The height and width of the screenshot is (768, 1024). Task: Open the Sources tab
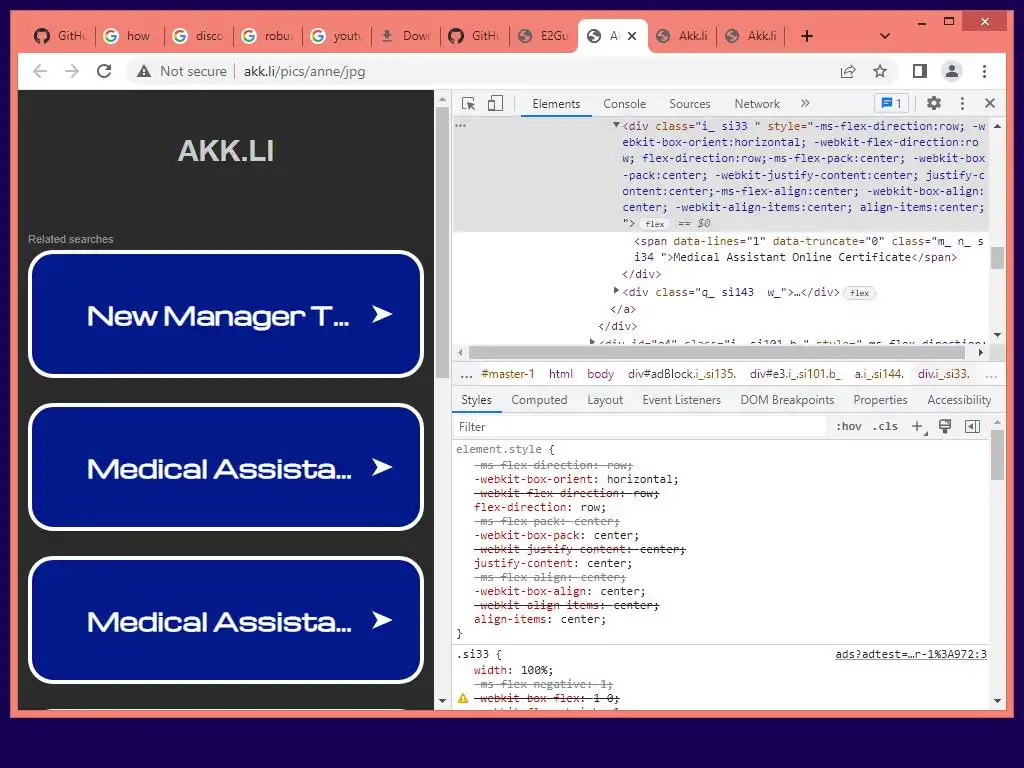point(690,104)
